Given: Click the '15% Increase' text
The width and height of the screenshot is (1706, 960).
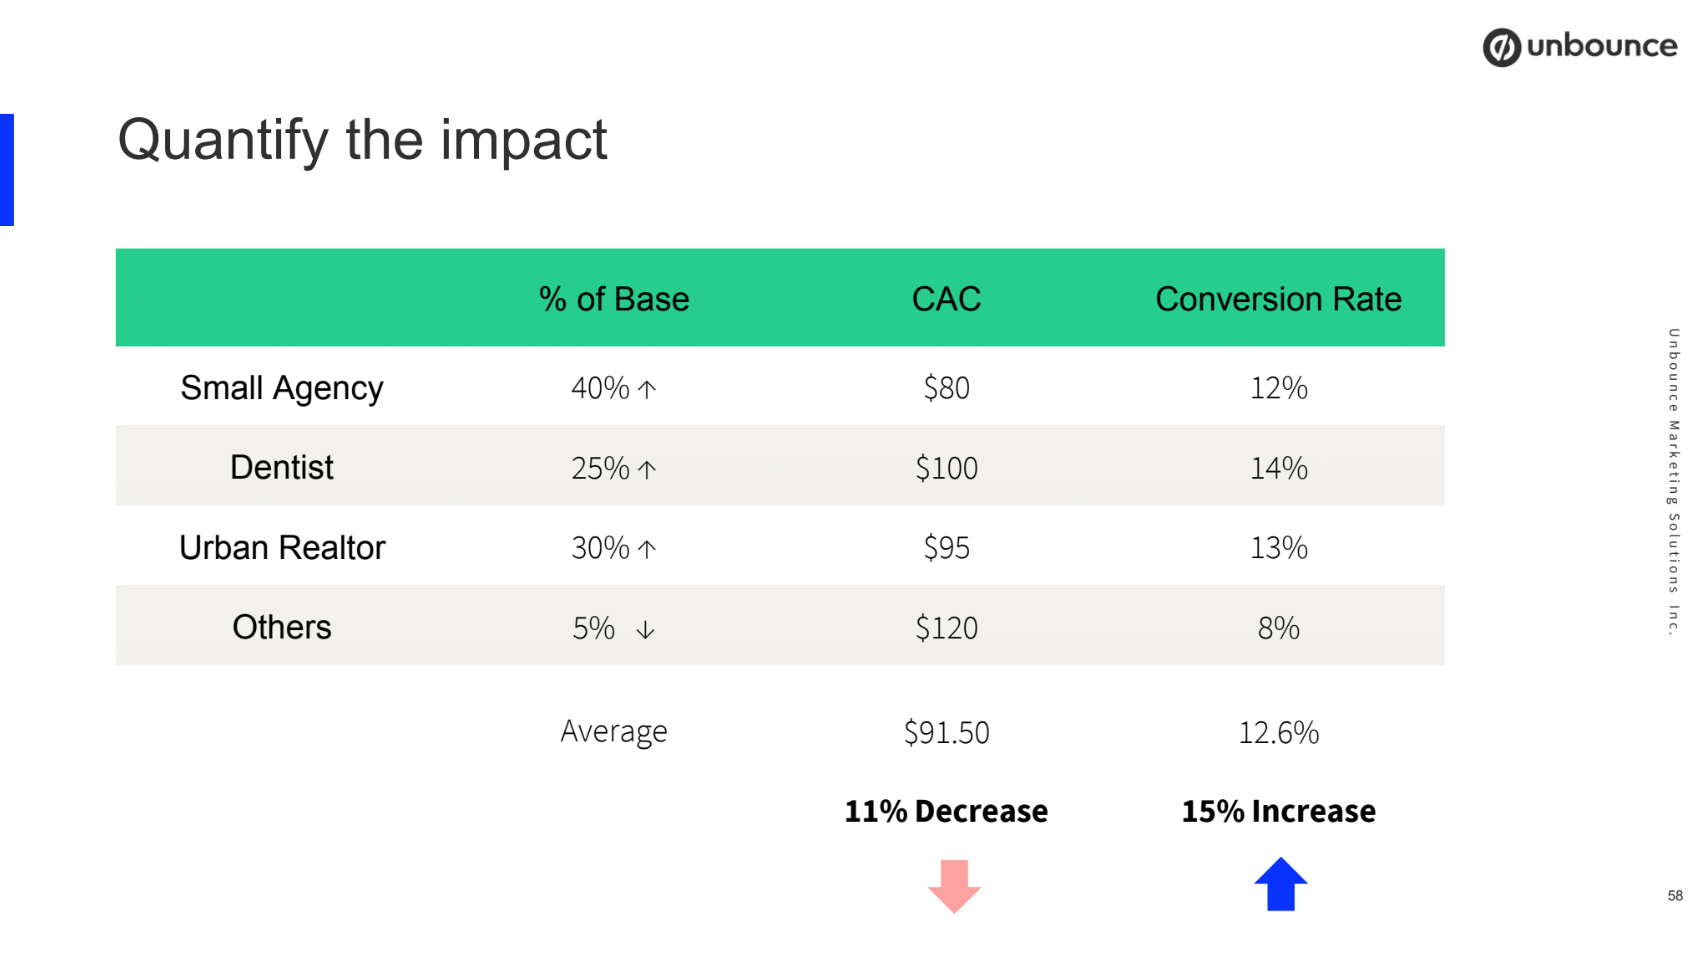Looking at the screenshot, I should (x=1278, y=811).
